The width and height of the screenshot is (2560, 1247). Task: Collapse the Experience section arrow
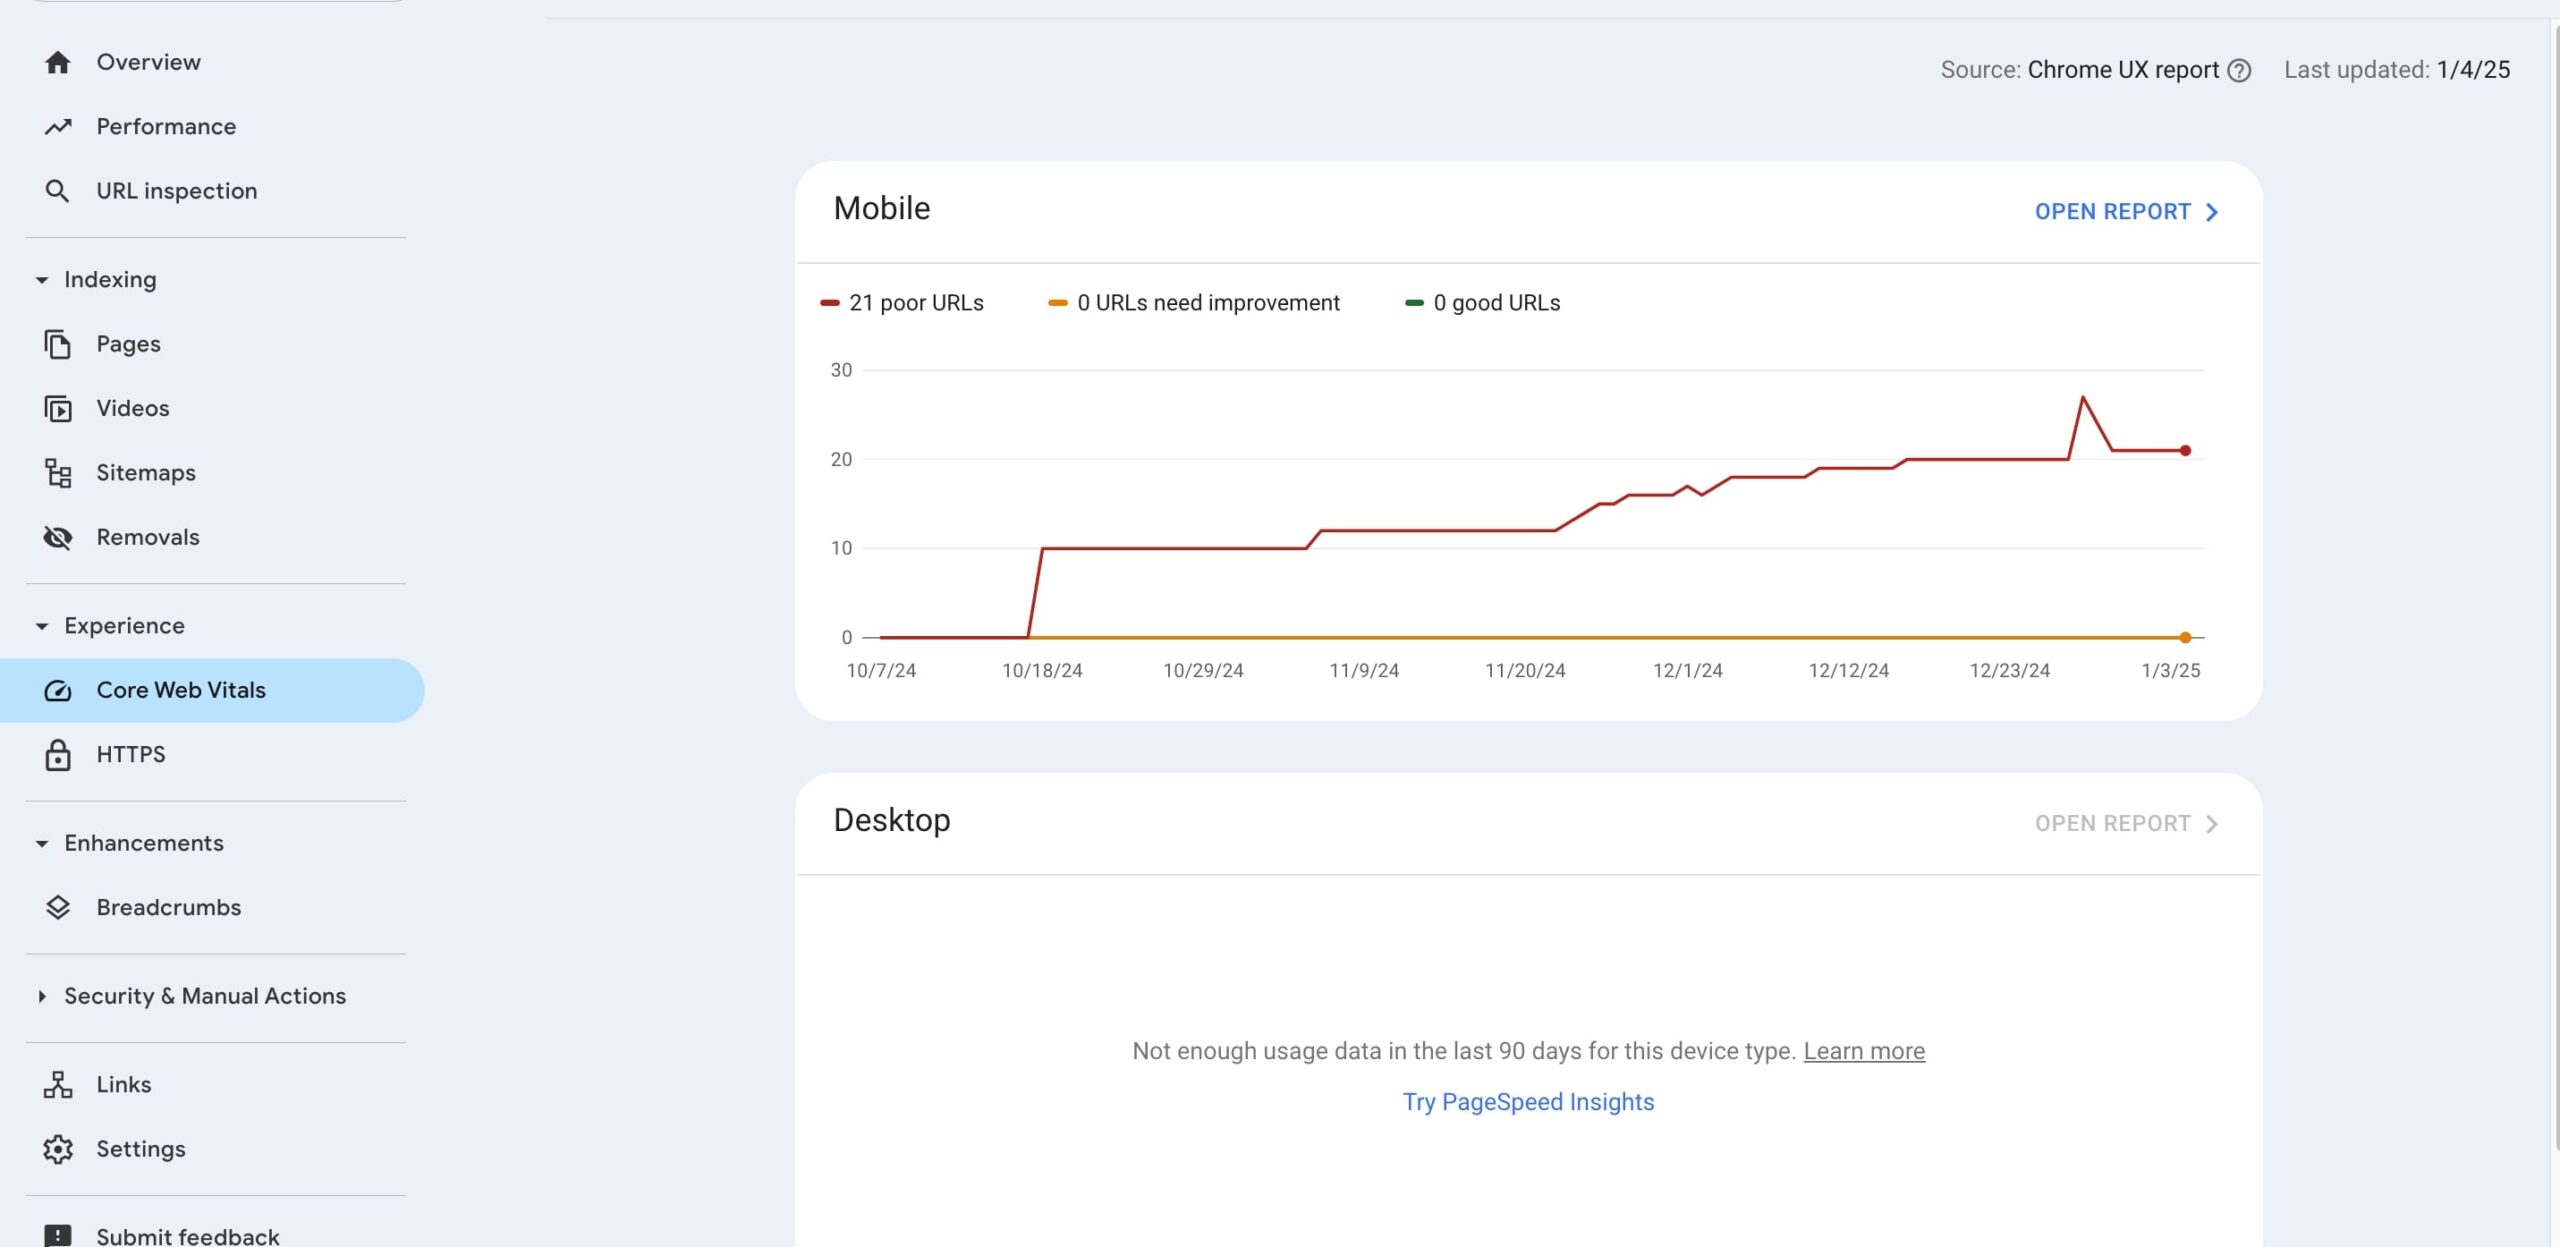(42, 626)
